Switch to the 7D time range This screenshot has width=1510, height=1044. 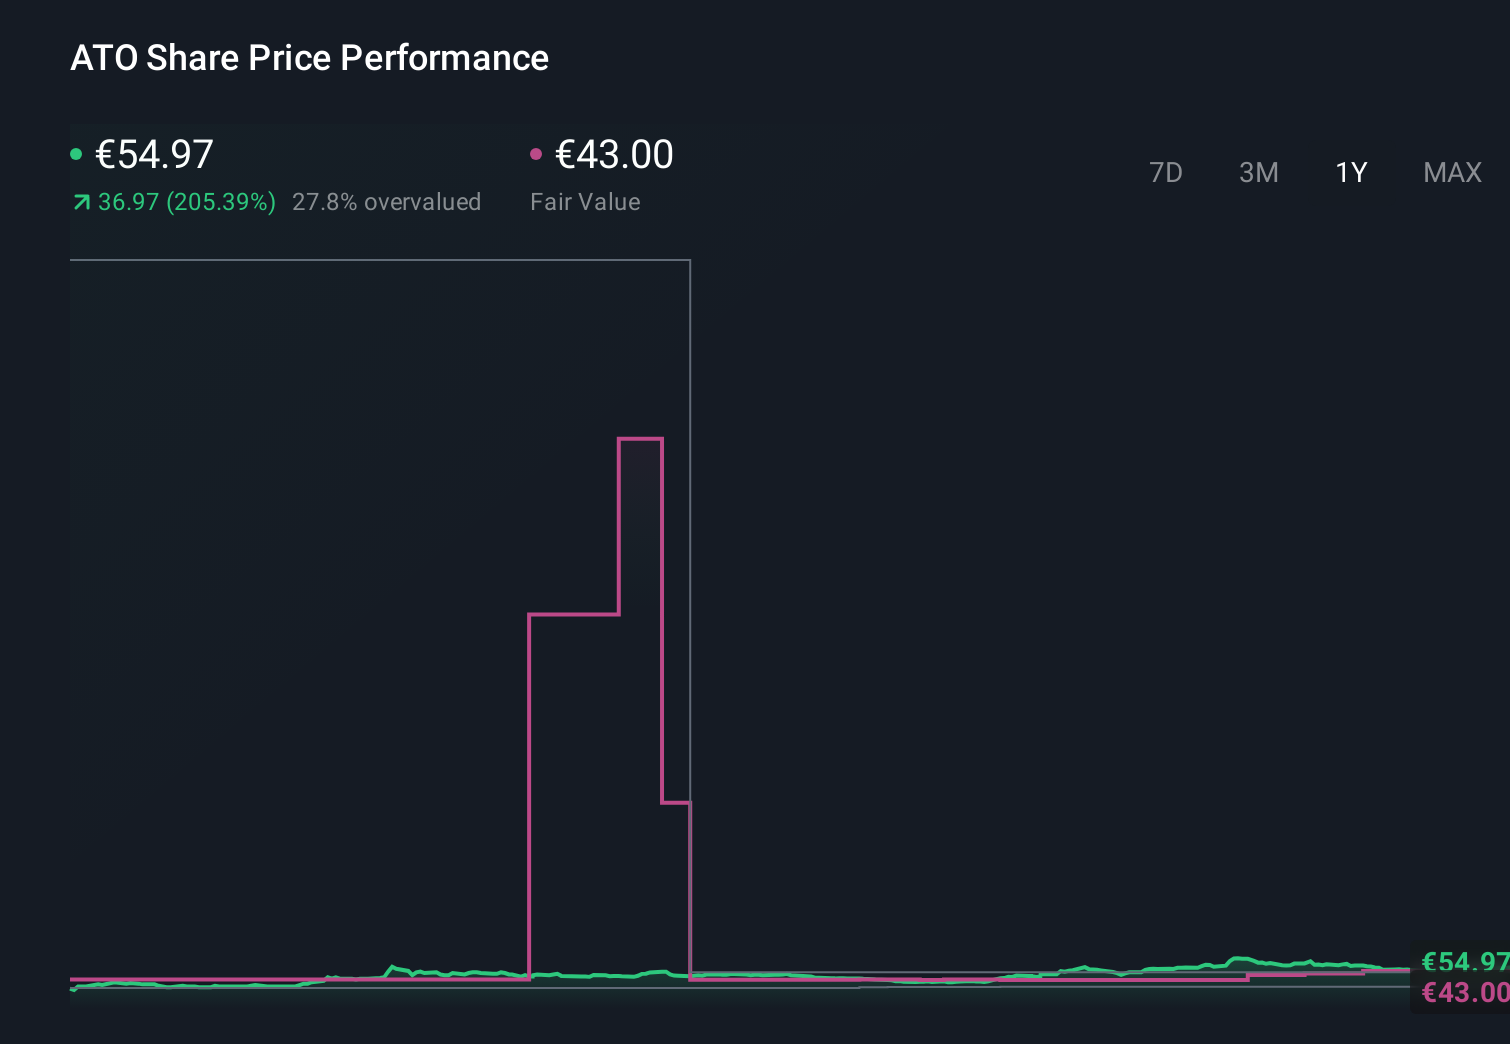tap(1166, 172)
